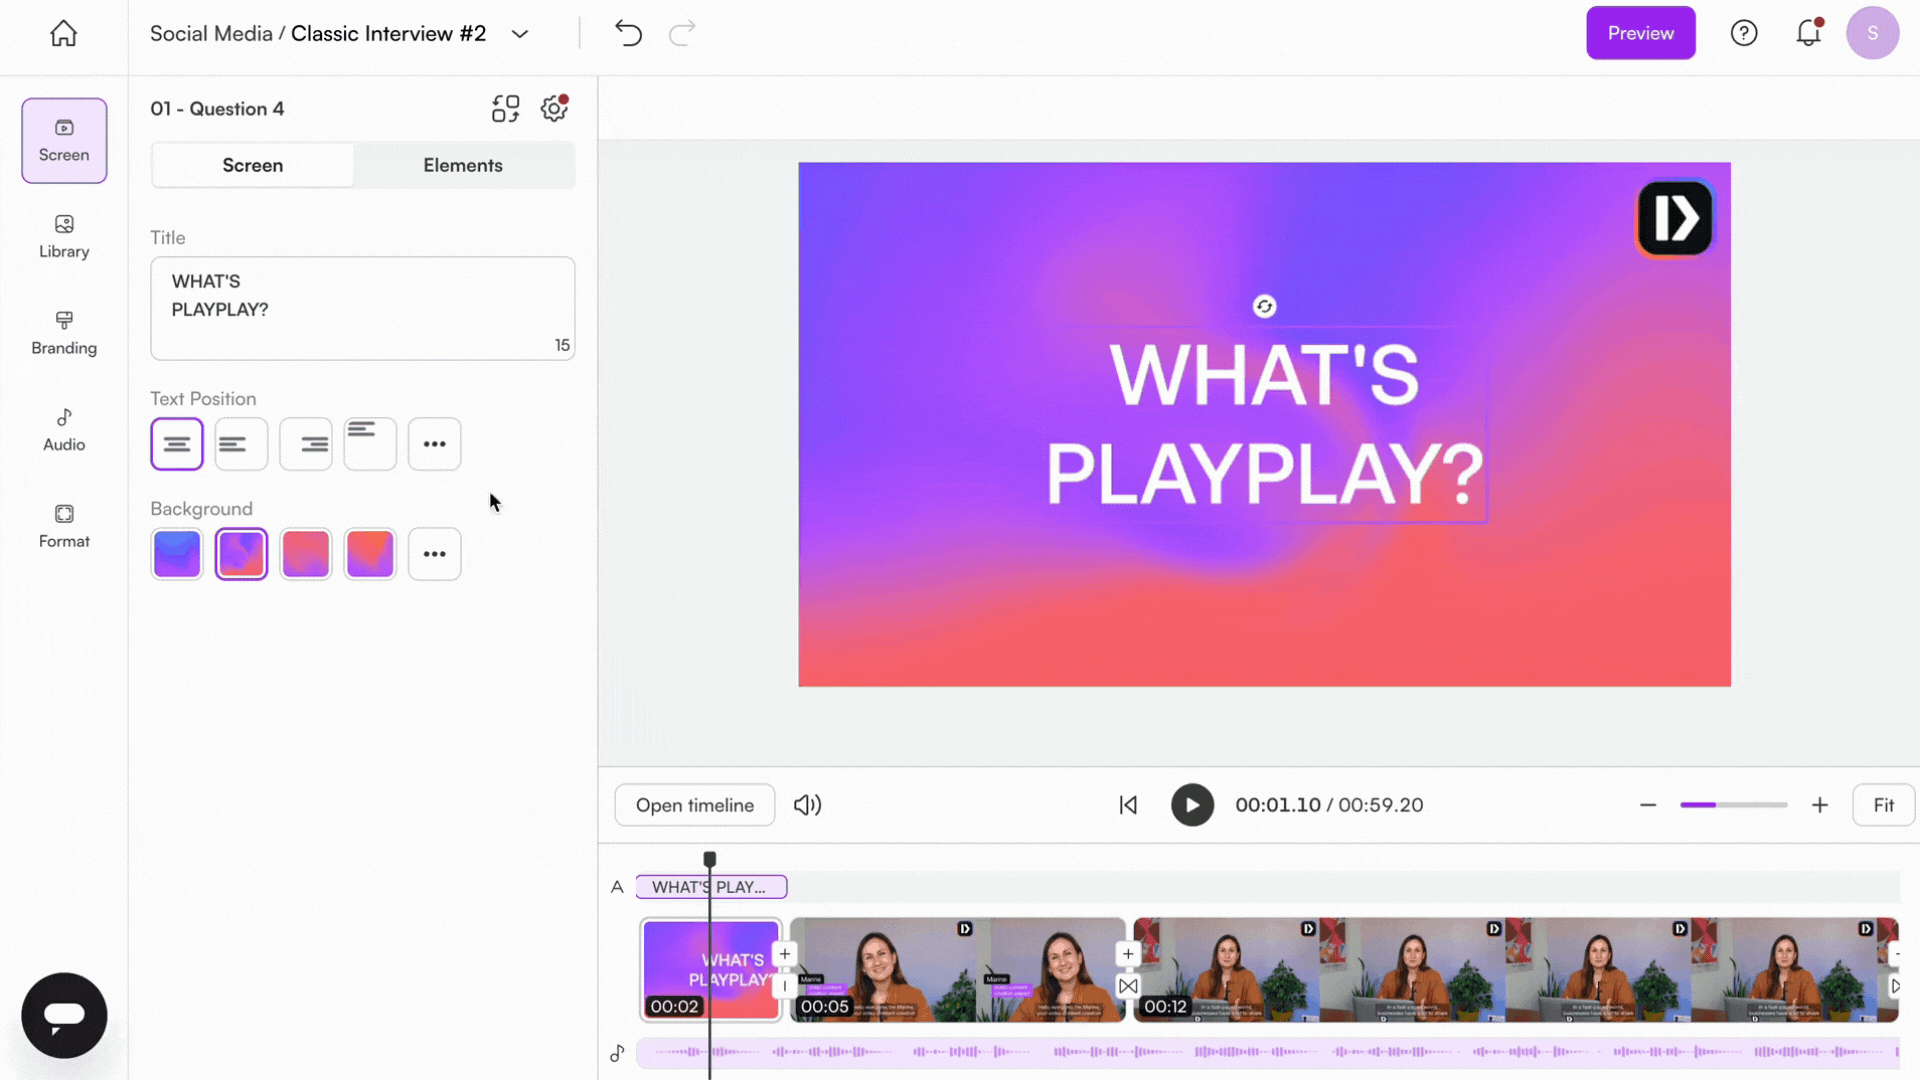Image resolution: width=1920 pixels, height=1080 pixels.
Task: Click the swap screen layout icon
Action: (505, 108)
